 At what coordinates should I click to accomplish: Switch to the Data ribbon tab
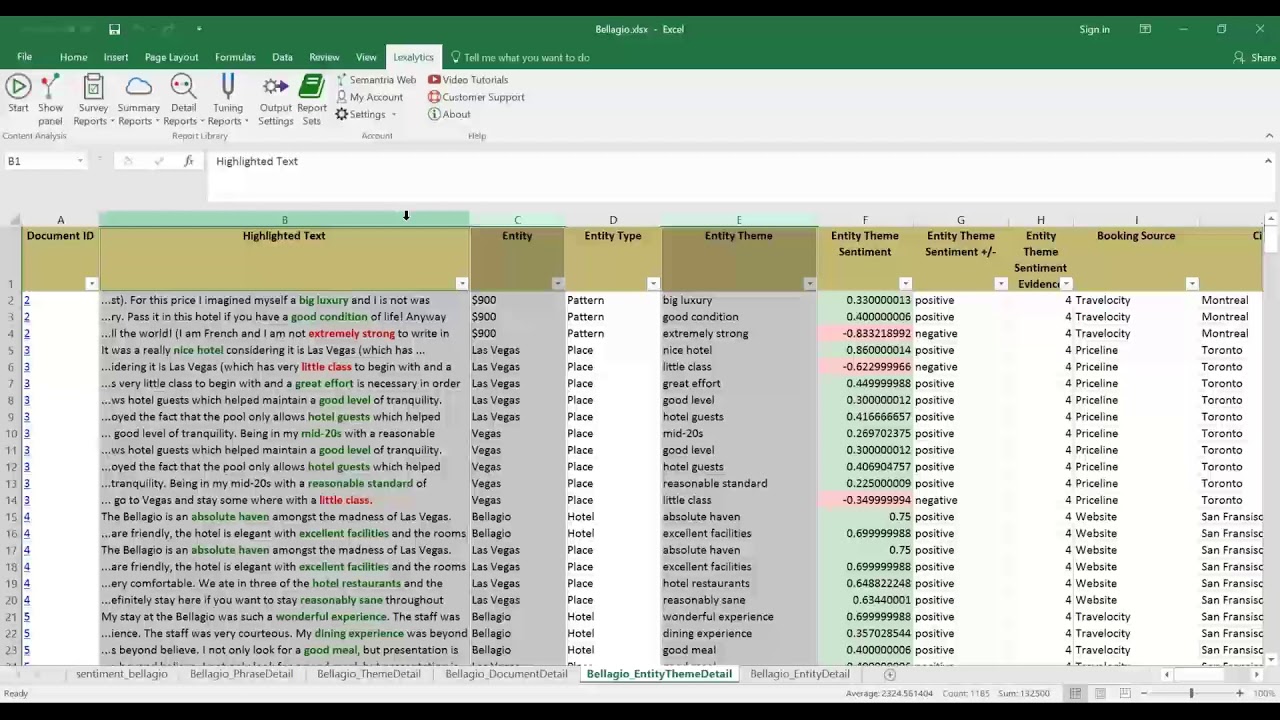click(282, 57)
